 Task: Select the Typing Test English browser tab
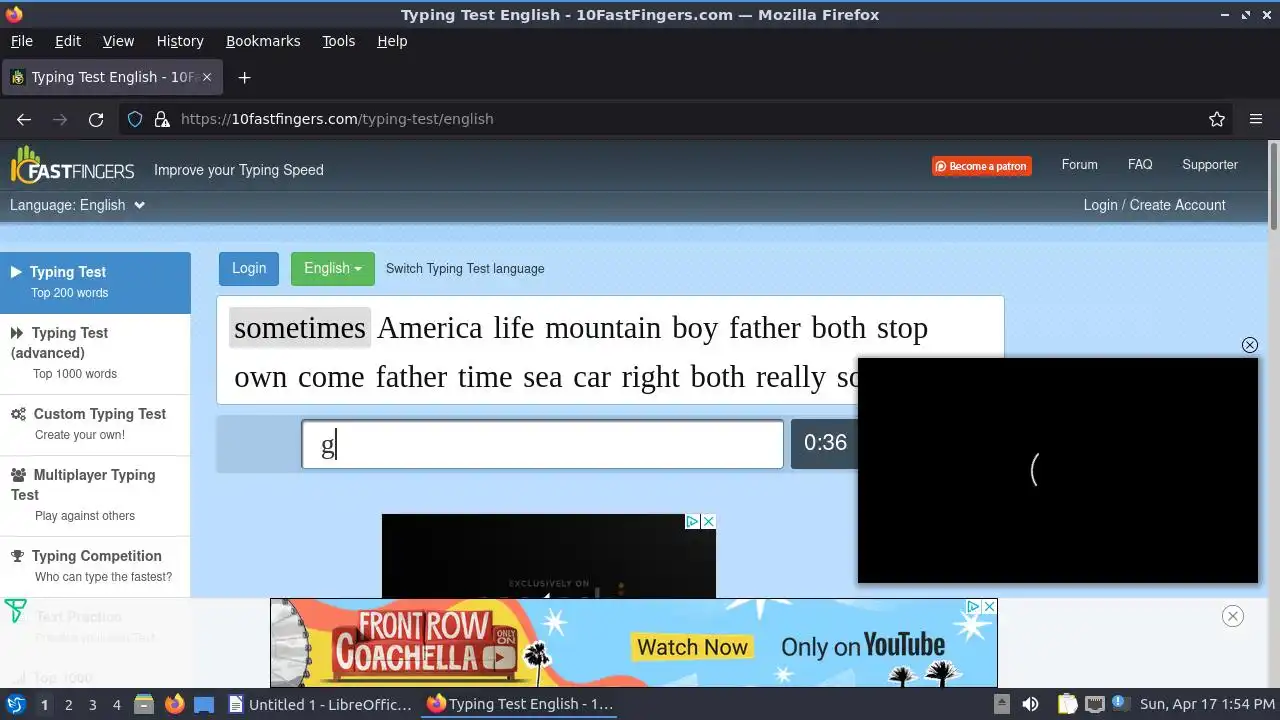pyautogui.click(x=112, y=77)
